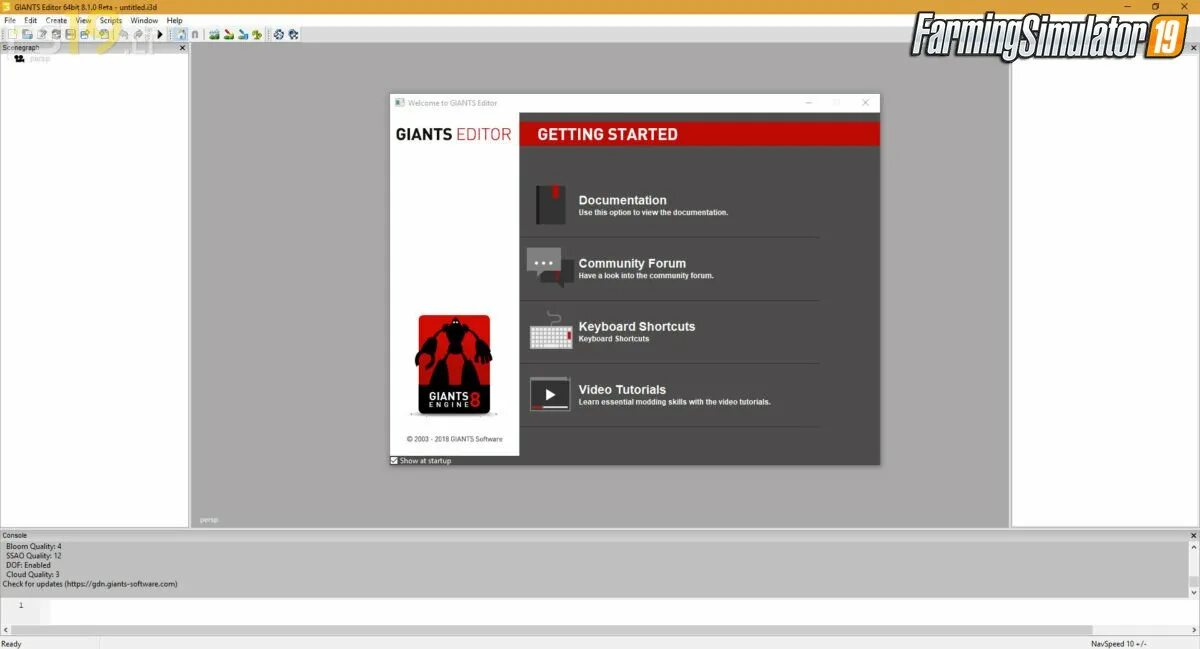The width and height of the screenshot is (1200, 649).
Task: Click the Bloom Quality: 4 console line
Action: coord(34,547)
